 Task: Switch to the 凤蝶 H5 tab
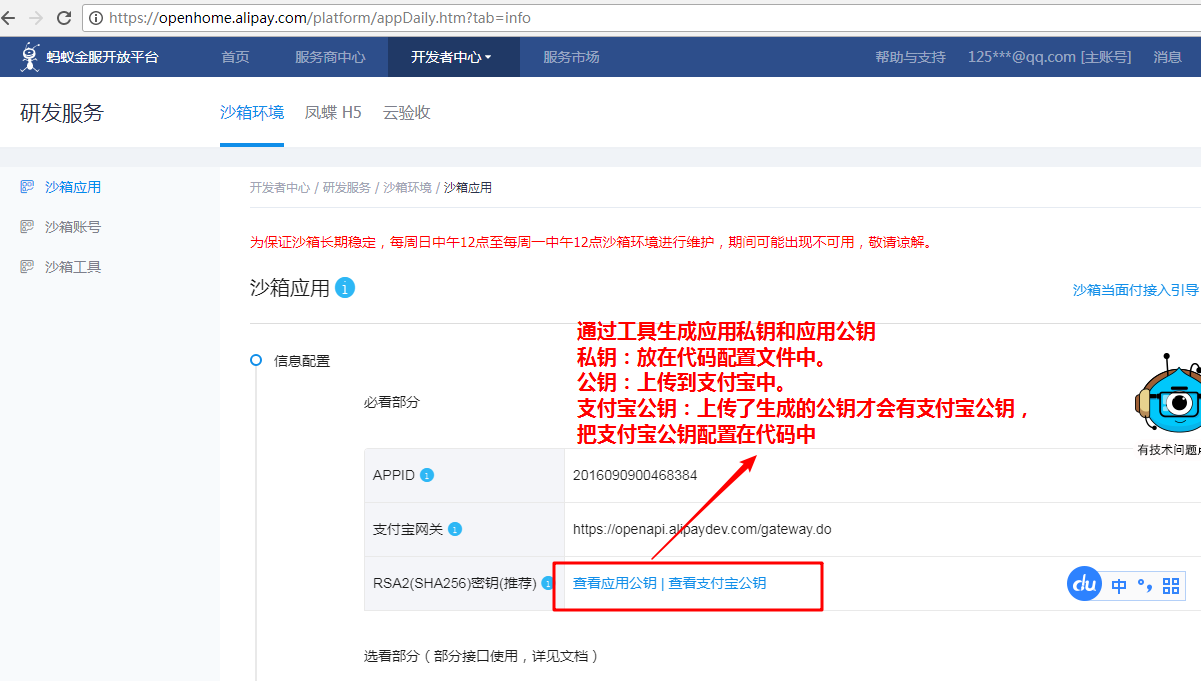click(333, 112)
